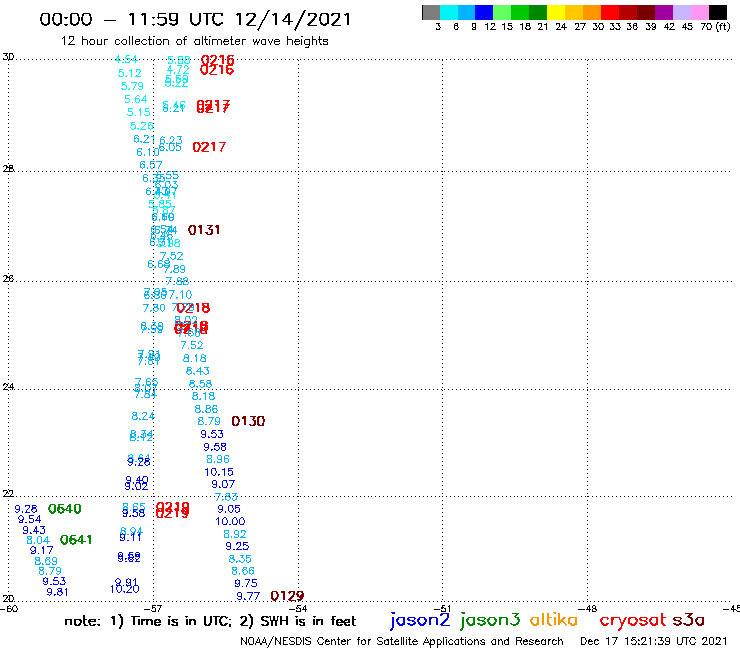The width and height of the screenshot is (740, 650).
Task: Click the NOAA/NESDIS credit line
Action: [x=402, y=641]
